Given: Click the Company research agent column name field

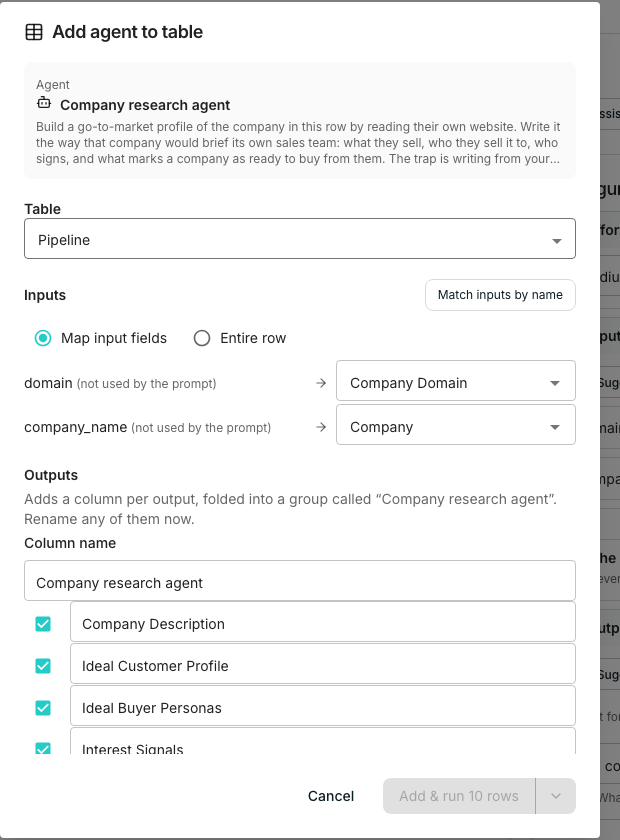Looking at the screenshot, I should pyautogui.click(x=300, y=581).
